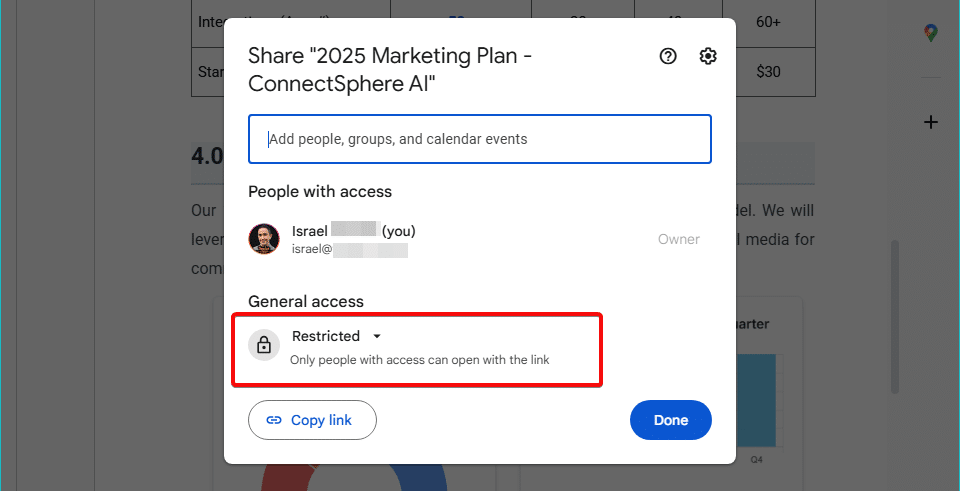The width and height of the screenshot is (960, 491).
Task: Click the $30 table cell
Action: click(768, 72)
